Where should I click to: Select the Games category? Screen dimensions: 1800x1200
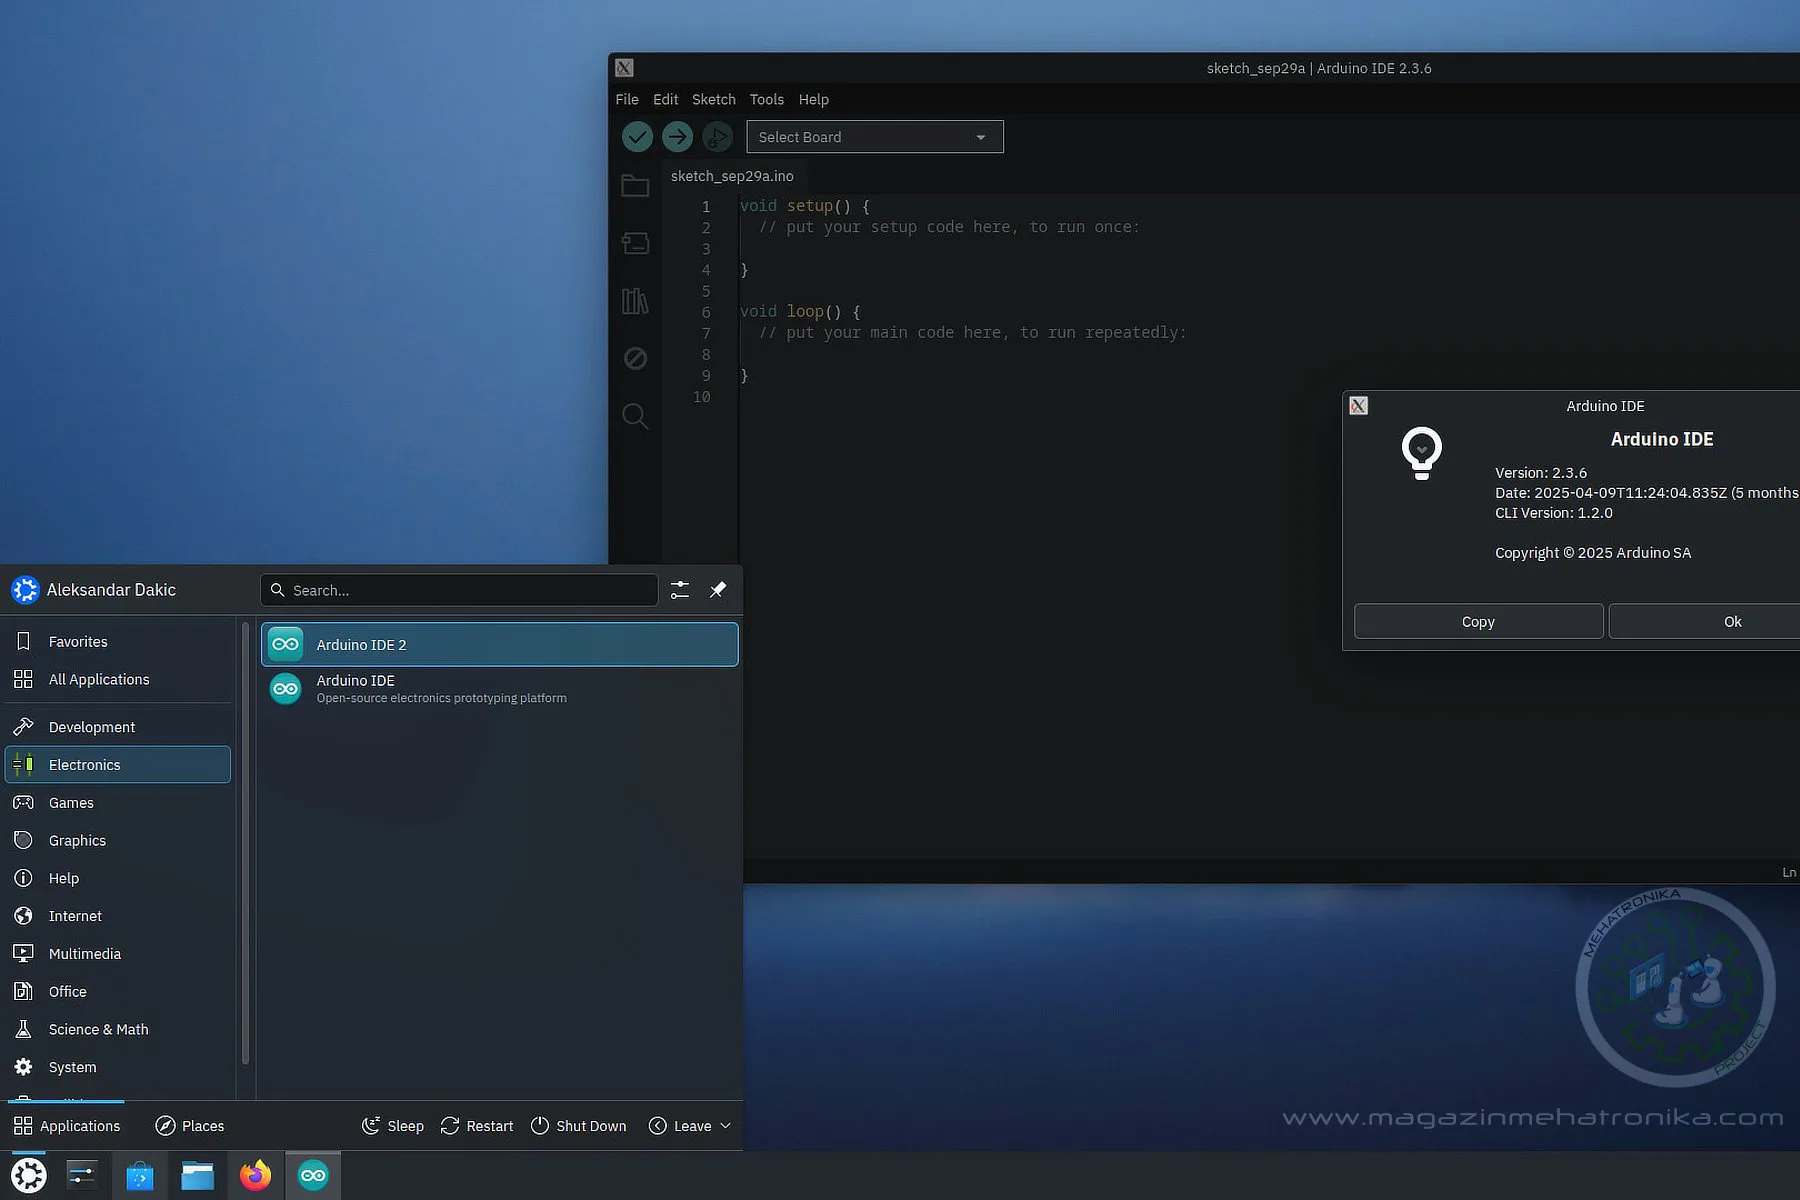click(x=118, y=802)
